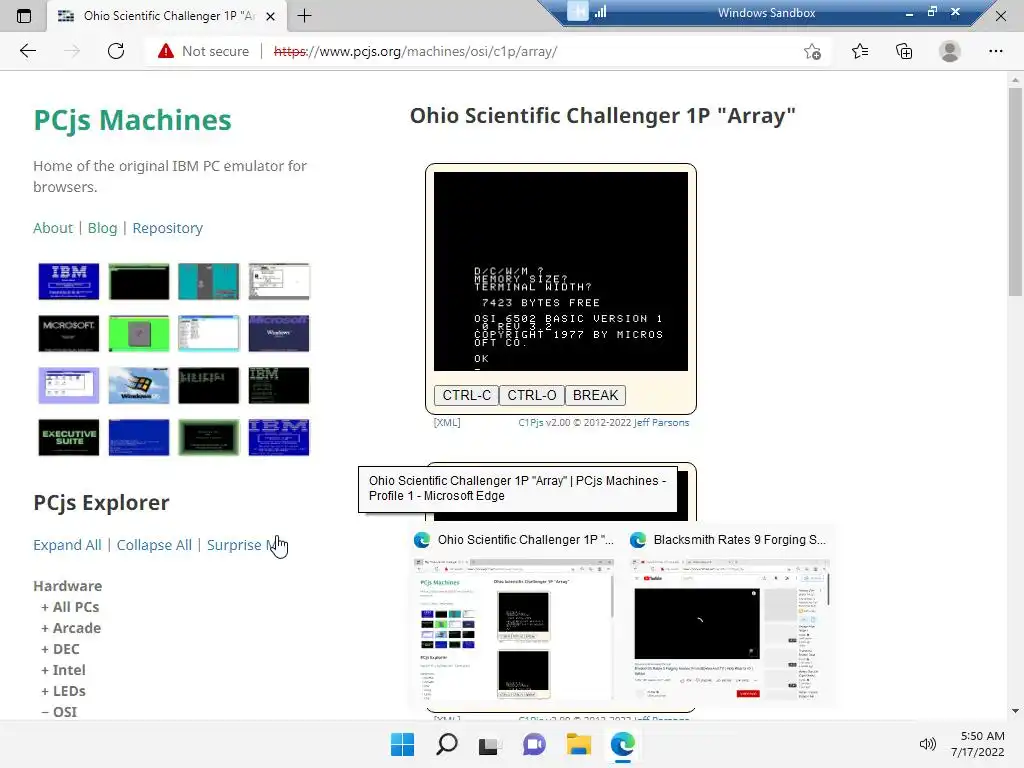Viewport: 1024px width, 768px height.
Task: Collapse the OSI tree item
Action: coord(59,711)
